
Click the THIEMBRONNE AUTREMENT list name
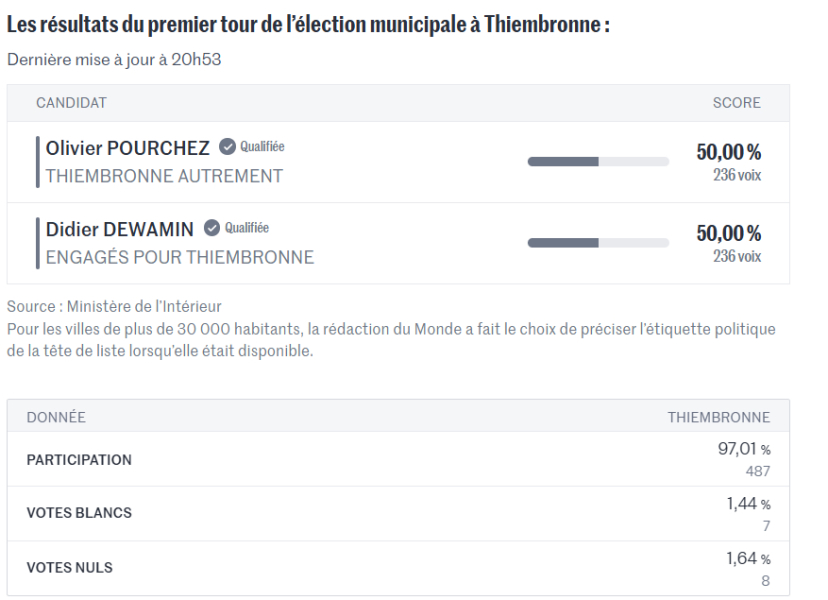tap(165, 176)
